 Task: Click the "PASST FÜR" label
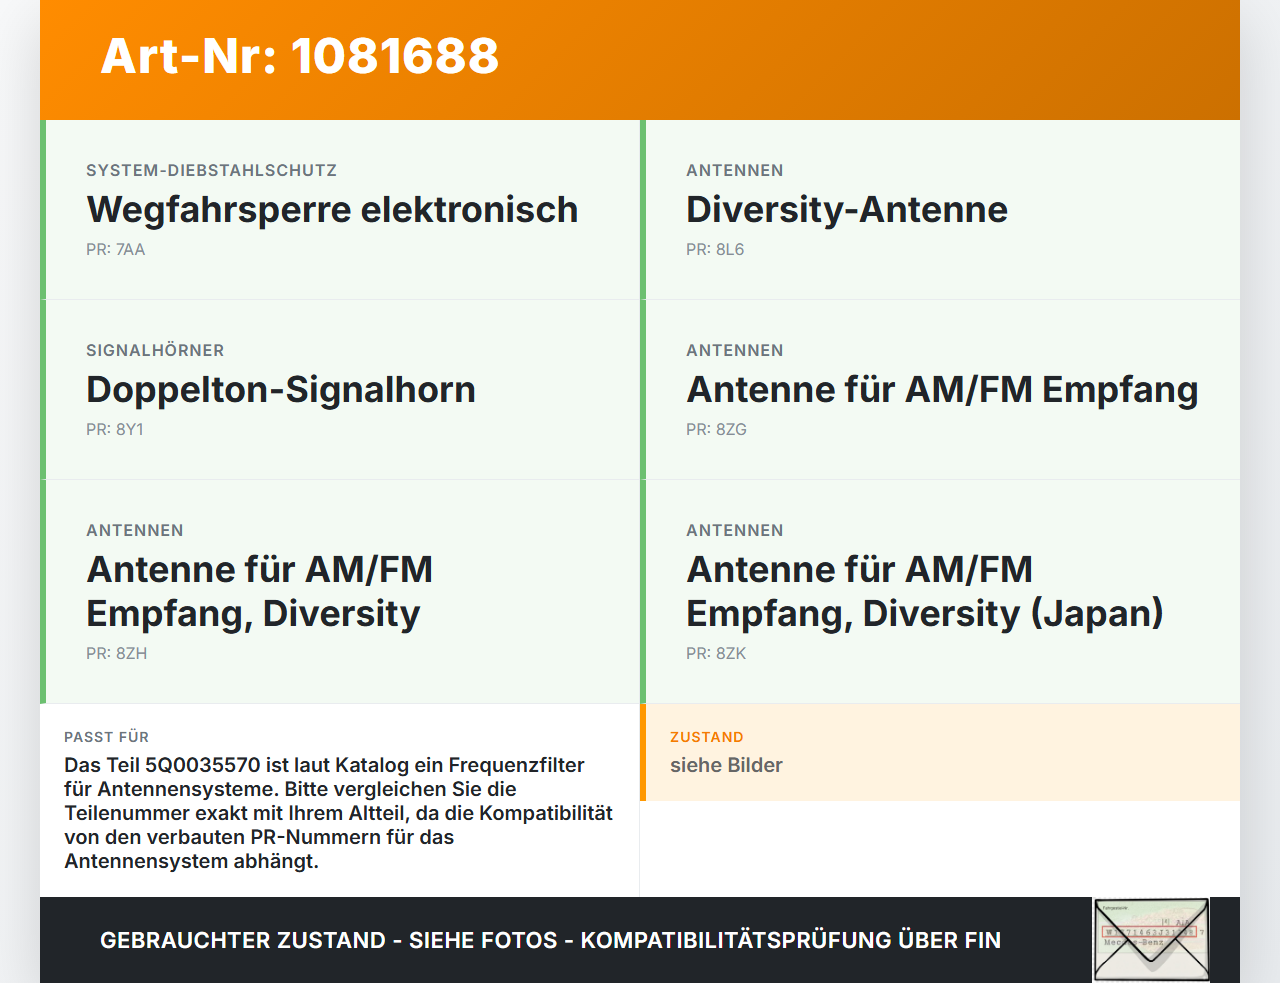click(107, 737)
